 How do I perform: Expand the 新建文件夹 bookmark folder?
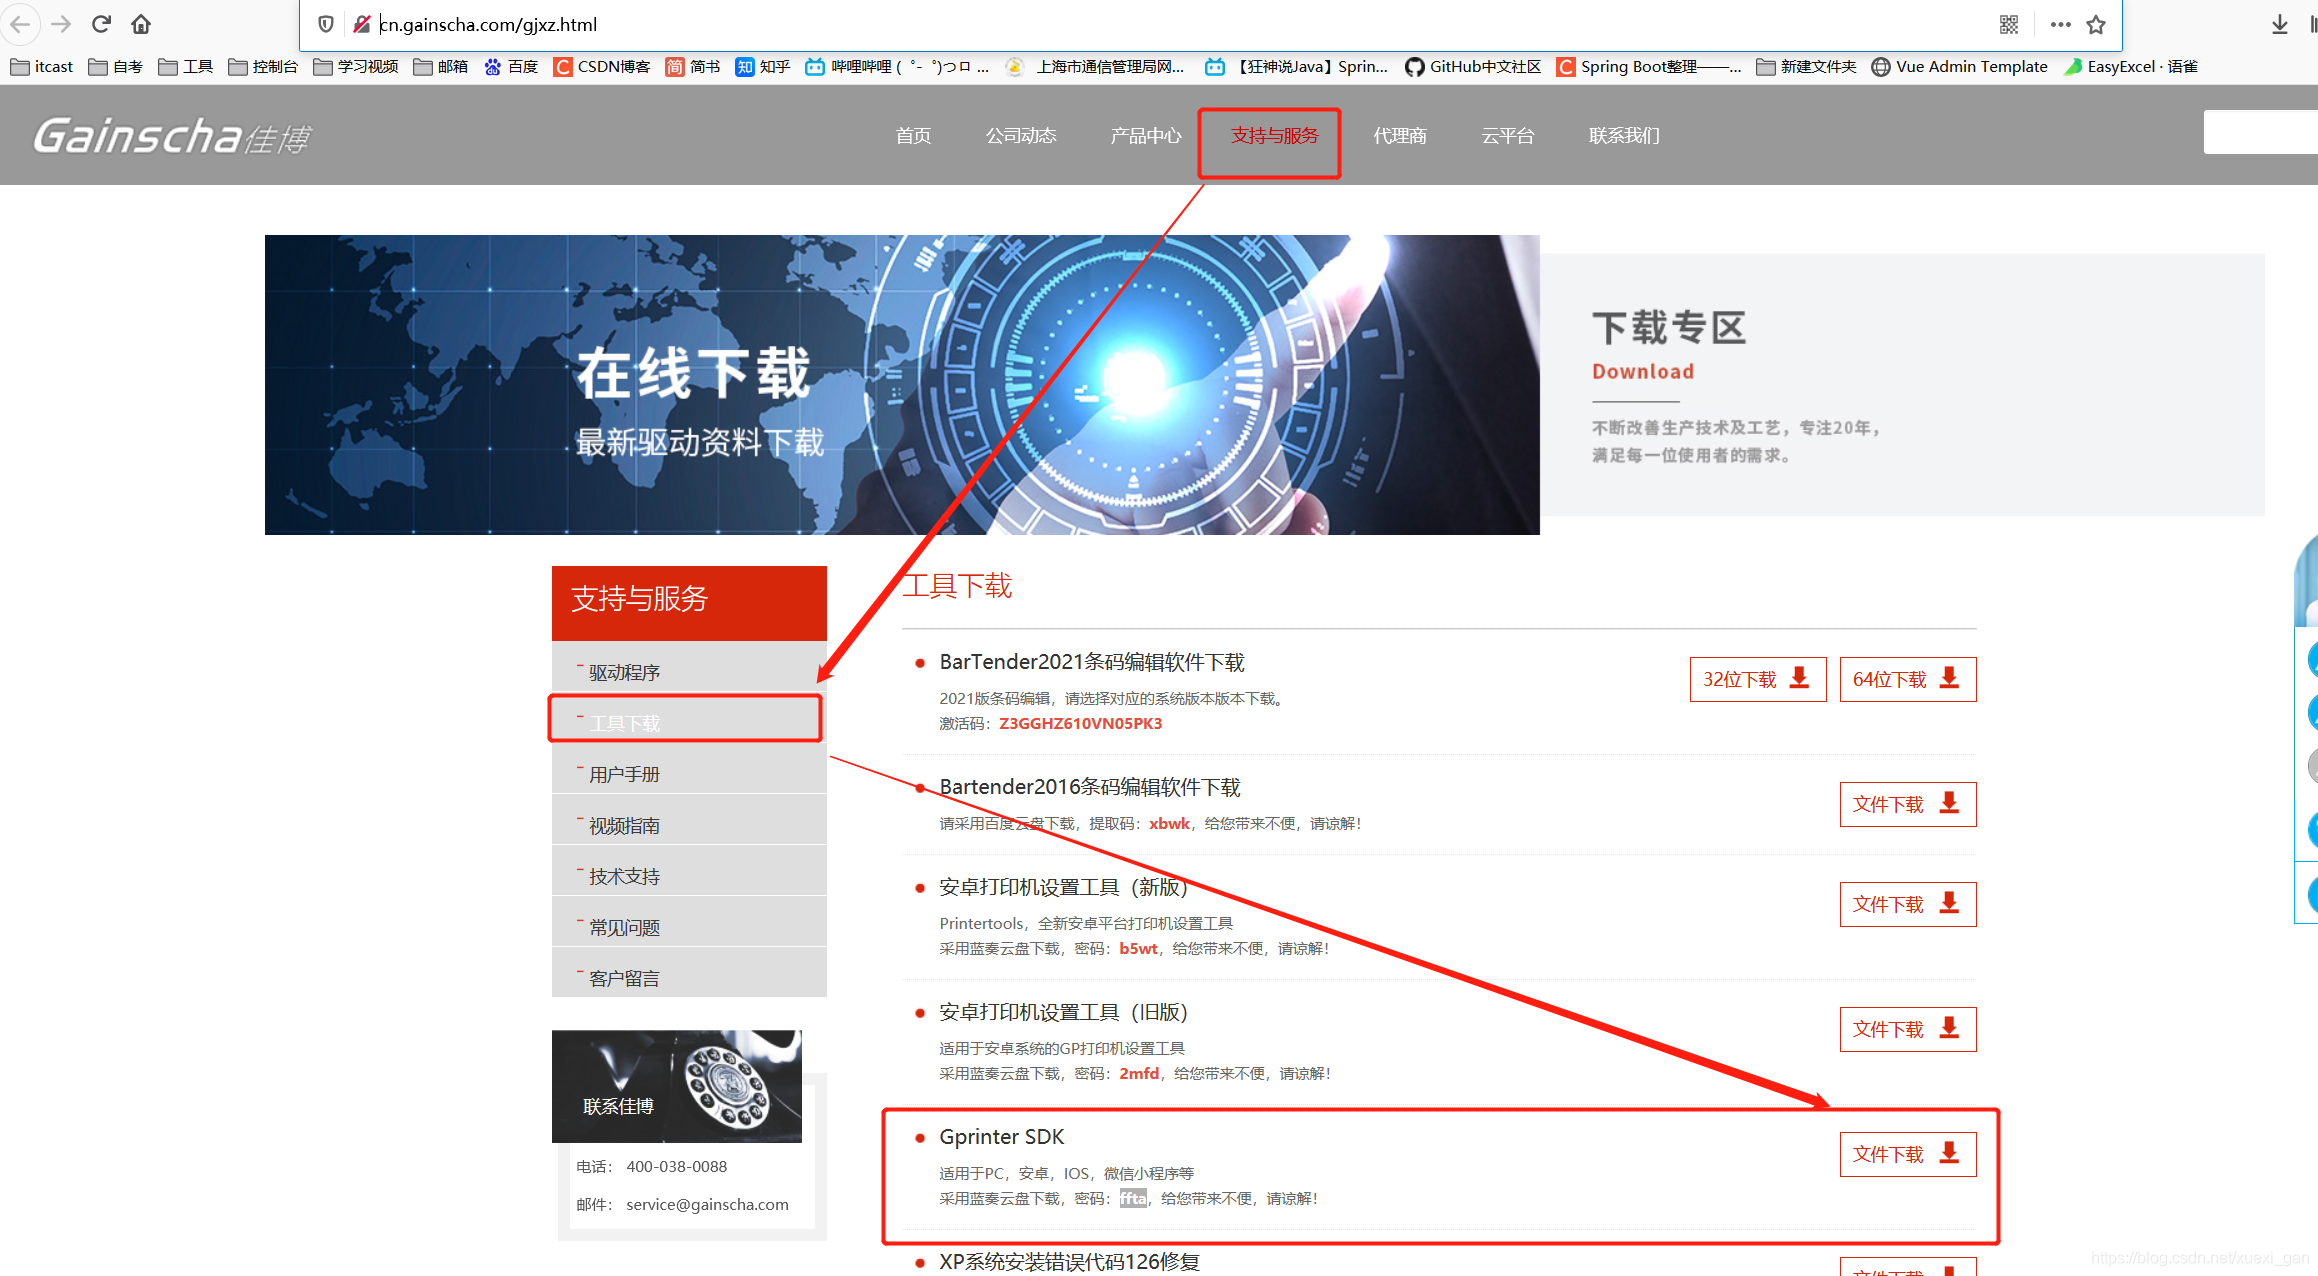point(1807,67)
